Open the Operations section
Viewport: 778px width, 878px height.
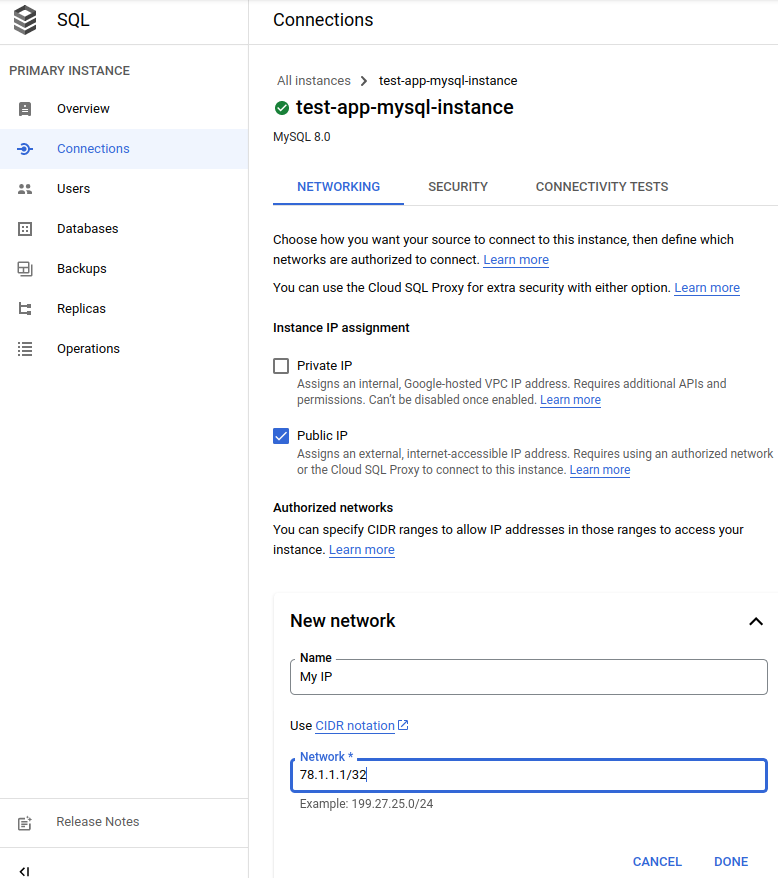click(88, 348)
